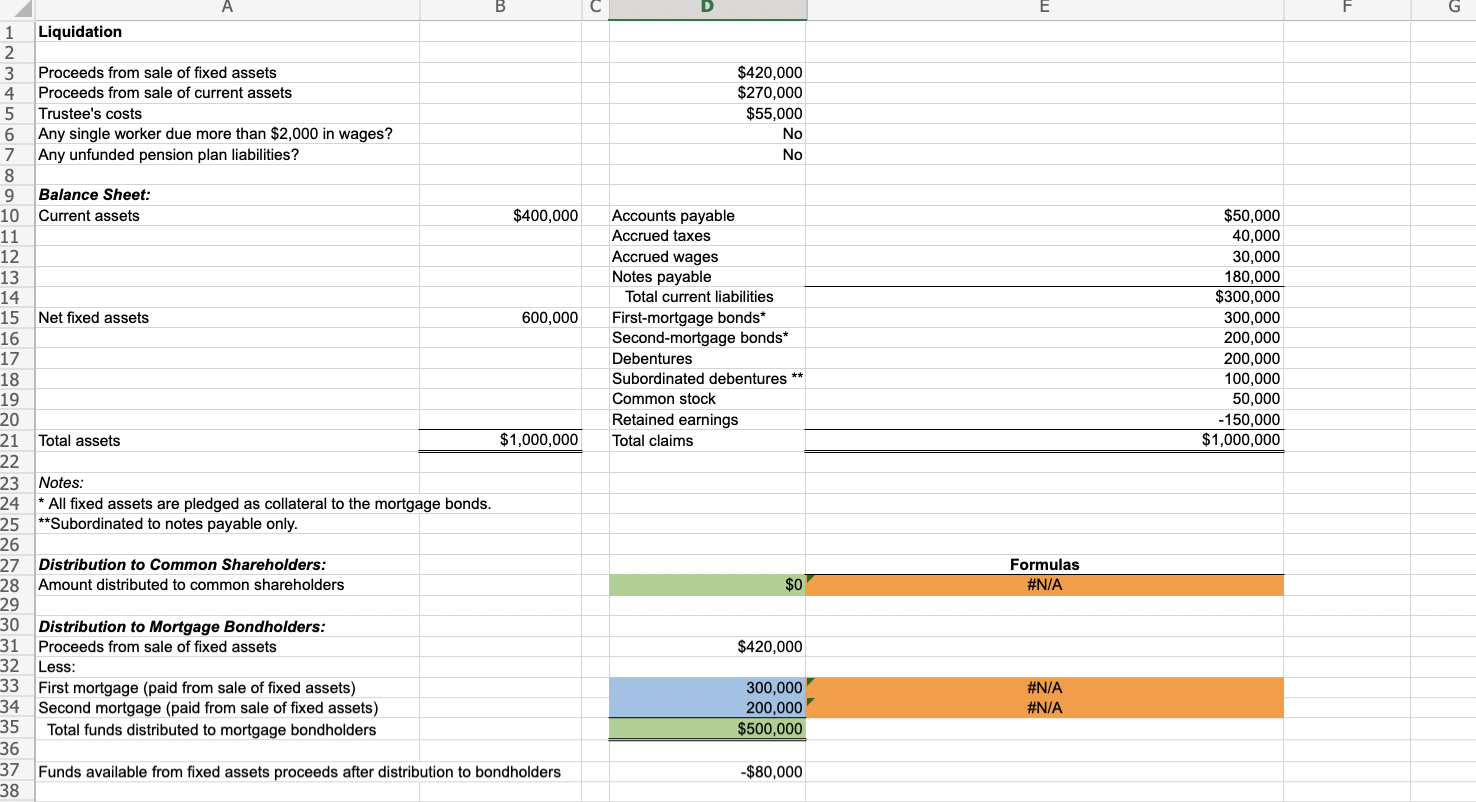Click the orange #N/A cell beside amount distributed
Viewport: 1476px width, 802px height.
coord(1044,585)
